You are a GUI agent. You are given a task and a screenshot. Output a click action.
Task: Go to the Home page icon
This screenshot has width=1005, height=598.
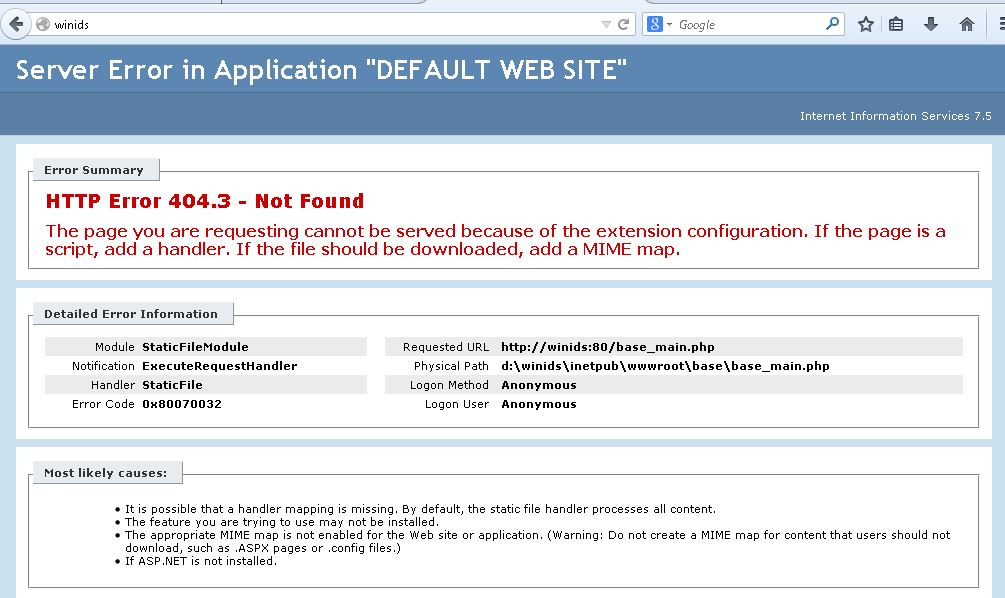[966, 24]
